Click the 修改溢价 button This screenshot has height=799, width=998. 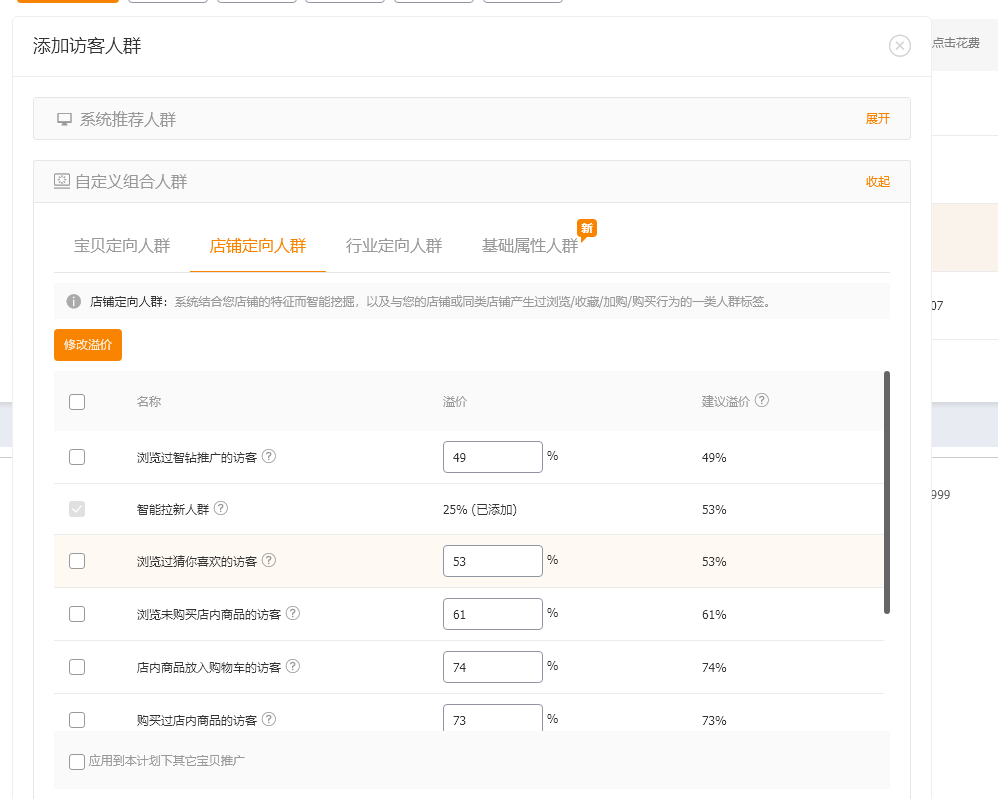tap(88, 345)
